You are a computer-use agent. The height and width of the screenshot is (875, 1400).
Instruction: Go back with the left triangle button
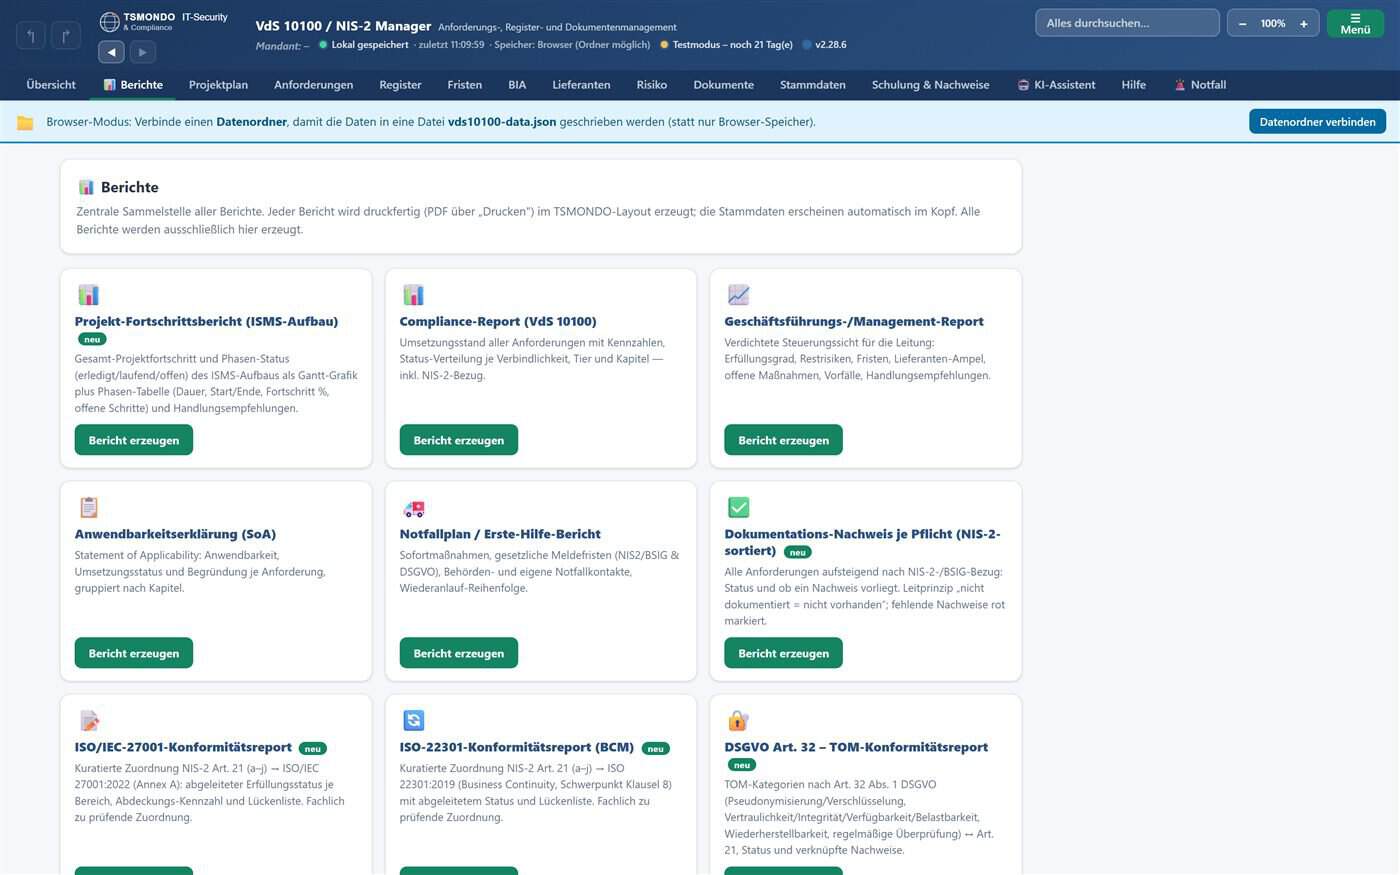[x=111, y=52]
